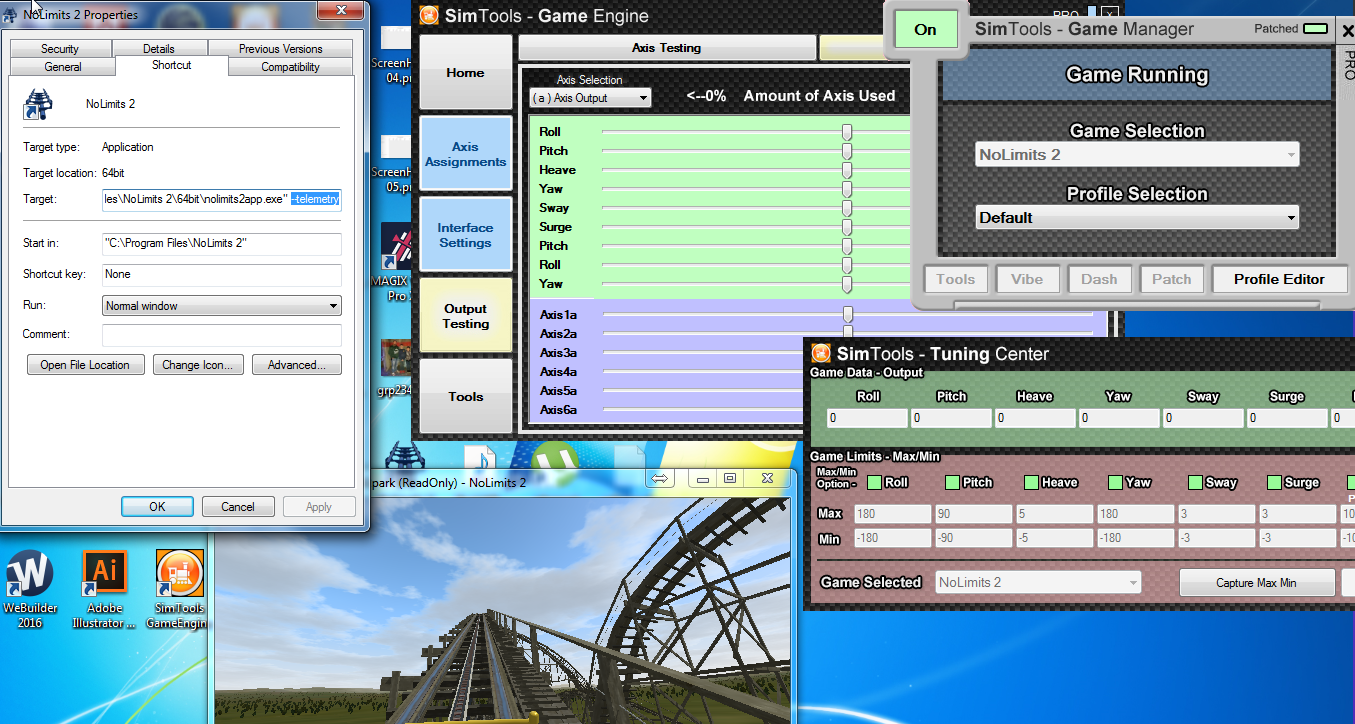Toggle Yaw max/min option checkbox
The width and height of the screenshot is (1355, 724).
coord(1116,482)
